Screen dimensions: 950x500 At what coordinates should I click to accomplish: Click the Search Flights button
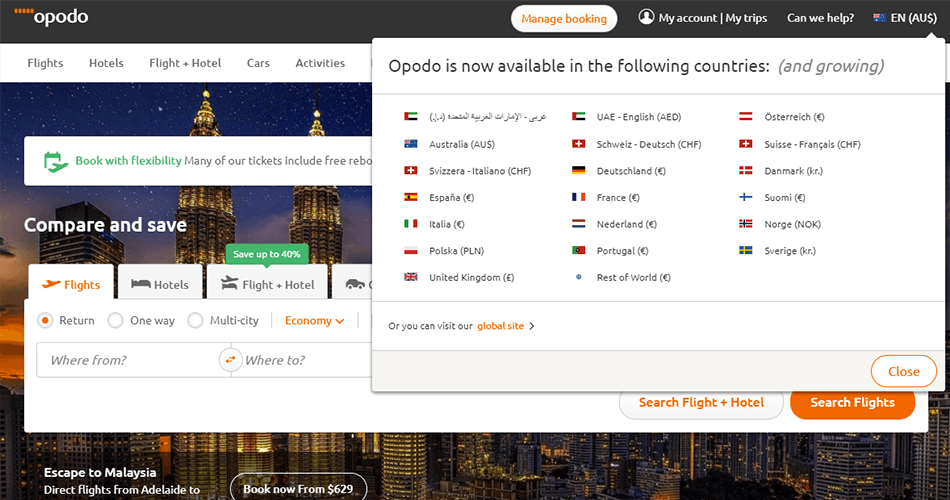852,402
